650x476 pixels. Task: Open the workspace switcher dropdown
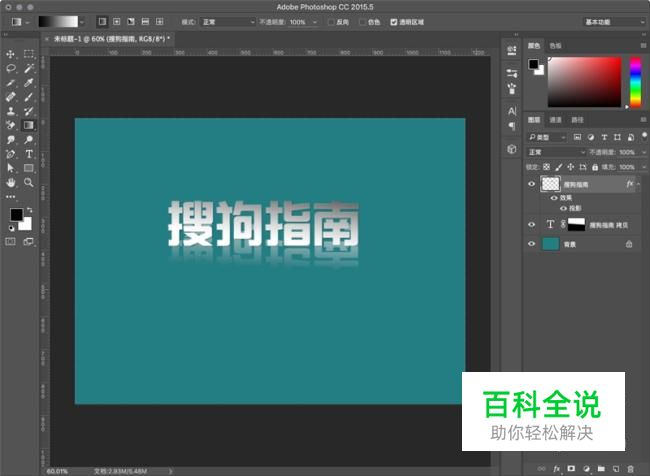tap(614, 22)
